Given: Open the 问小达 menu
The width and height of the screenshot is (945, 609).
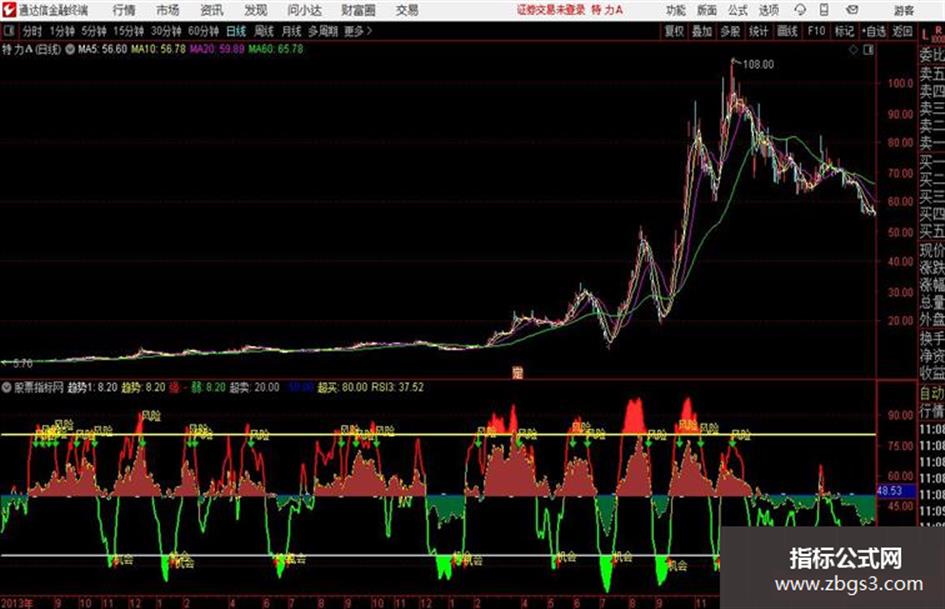Looking at the screenshot, I should coord(304,10).
